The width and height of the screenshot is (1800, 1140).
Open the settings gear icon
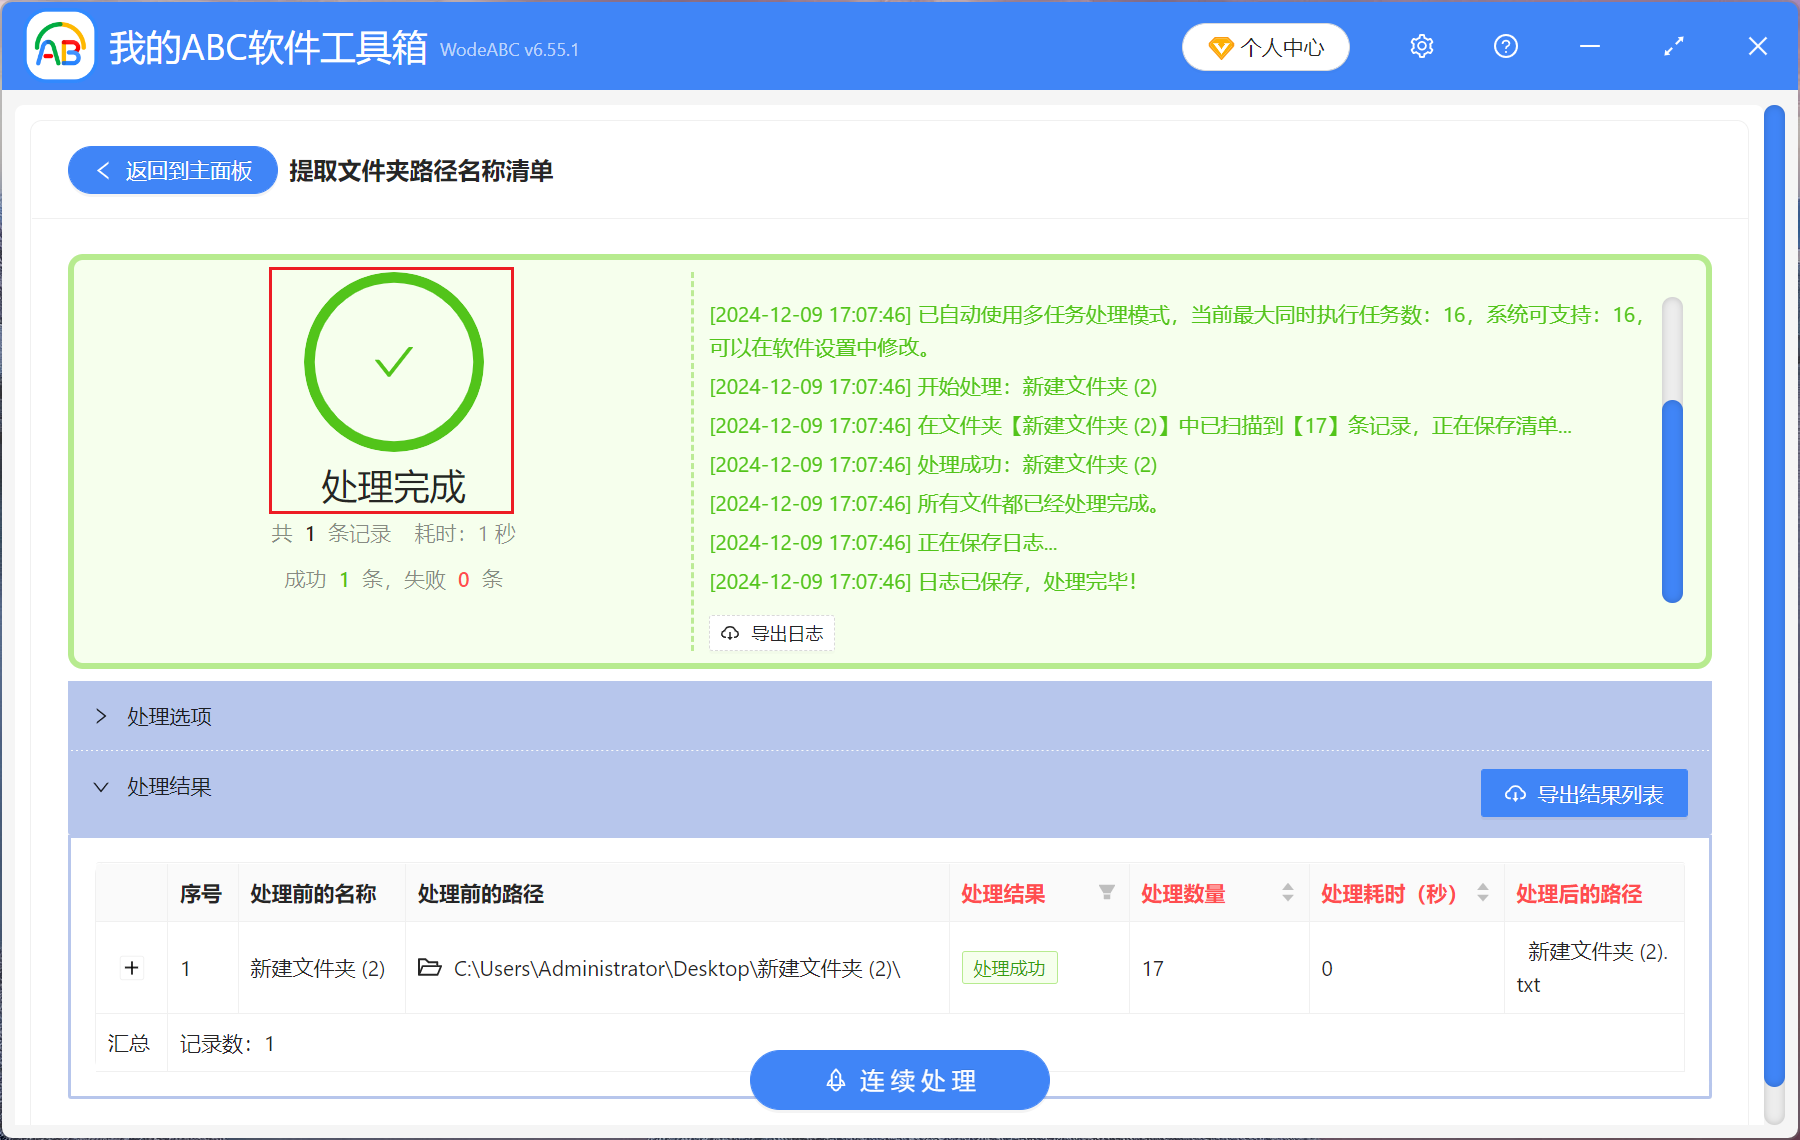(1421, 47)
